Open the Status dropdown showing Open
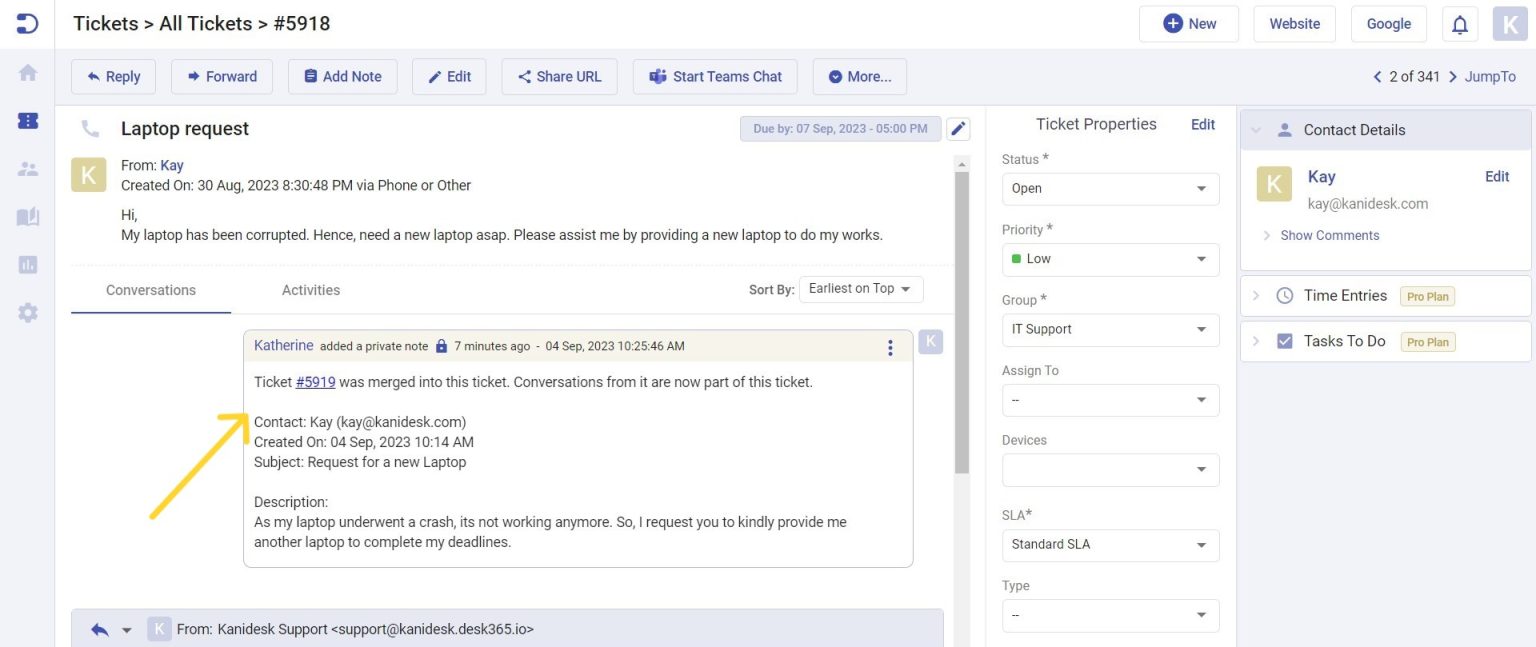 [x=1110, y=188]
